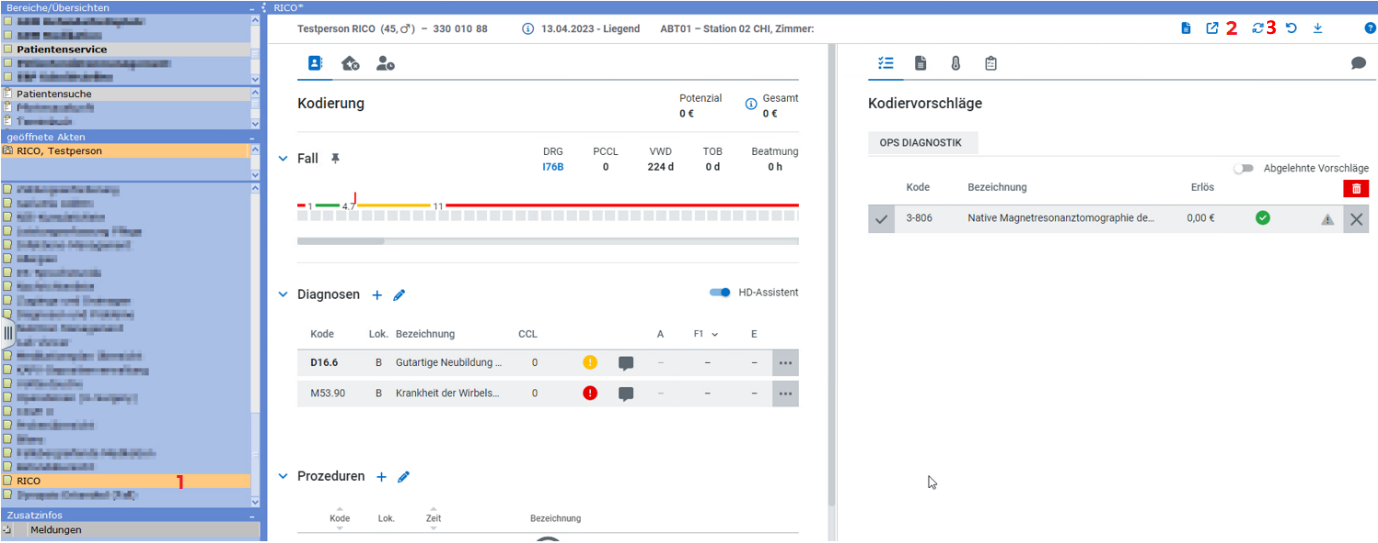Viewport: 1378px width, 543px height.
Task: Edit procedures with the pencil icon
Action: (404, 477)
